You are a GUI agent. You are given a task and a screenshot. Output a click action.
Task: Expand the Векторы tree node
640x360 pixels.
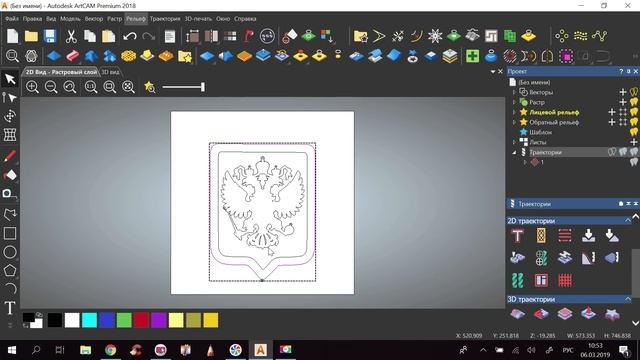coord(514,92)
